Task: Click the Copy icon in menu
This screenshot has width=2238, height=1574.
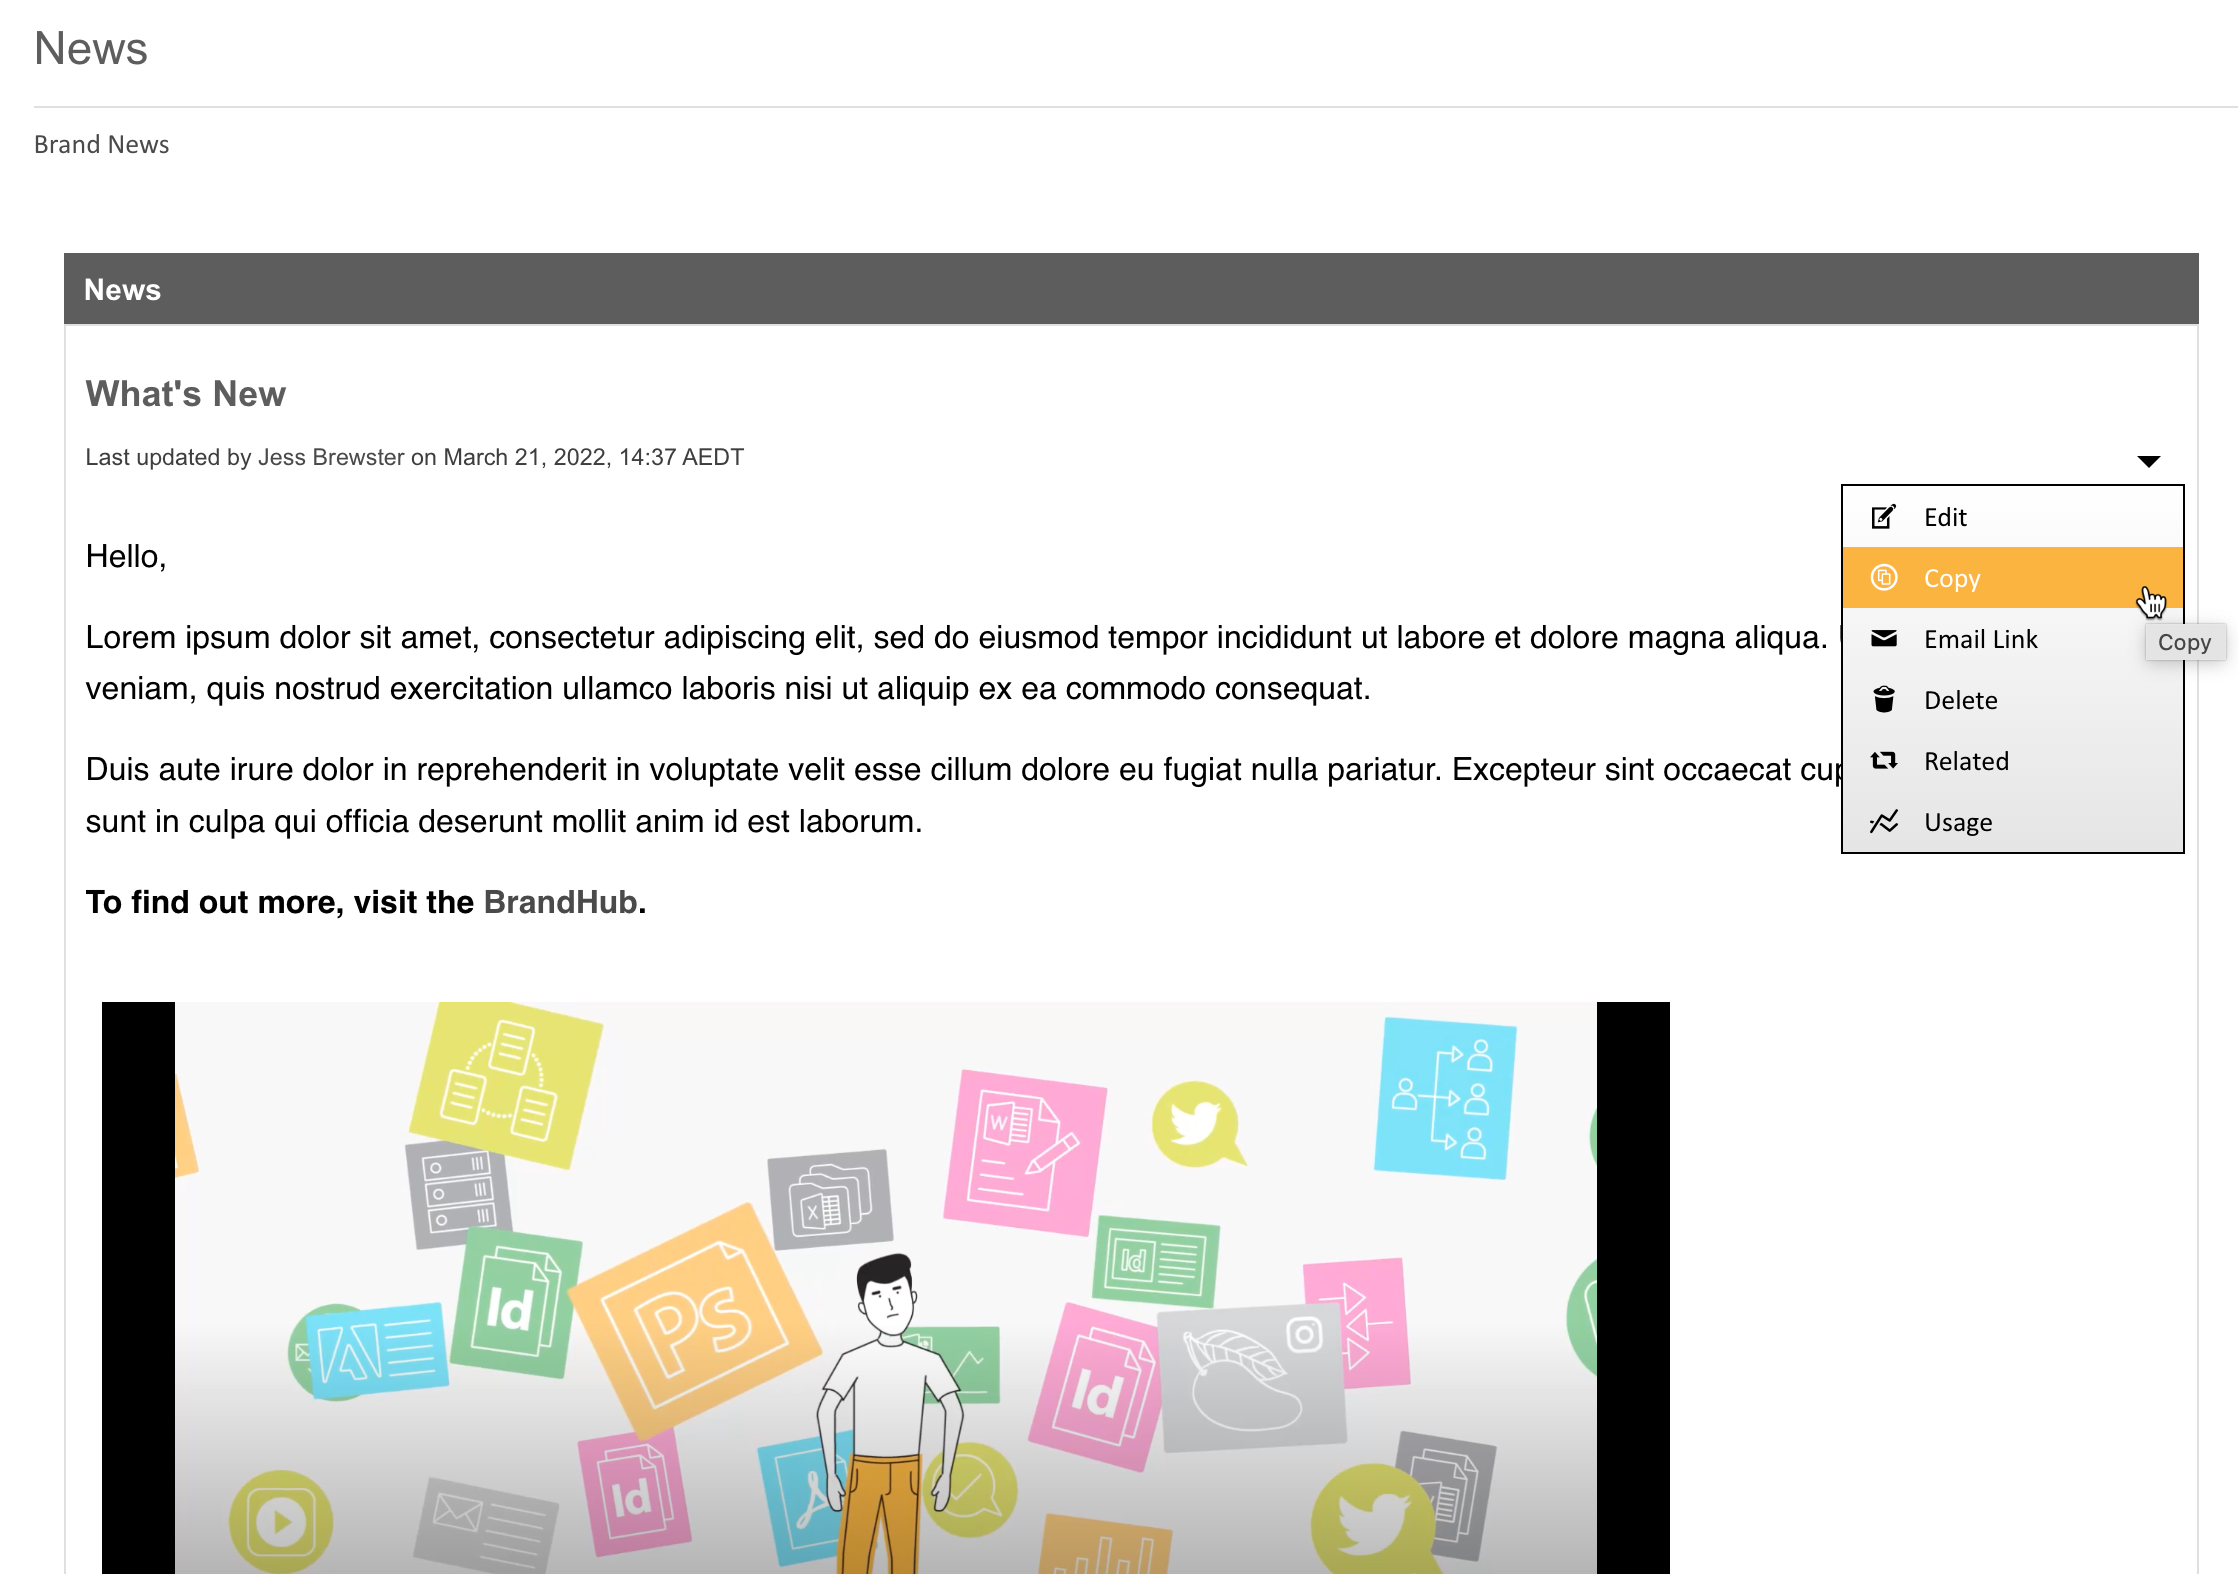Action: (x=1884, y=578)
